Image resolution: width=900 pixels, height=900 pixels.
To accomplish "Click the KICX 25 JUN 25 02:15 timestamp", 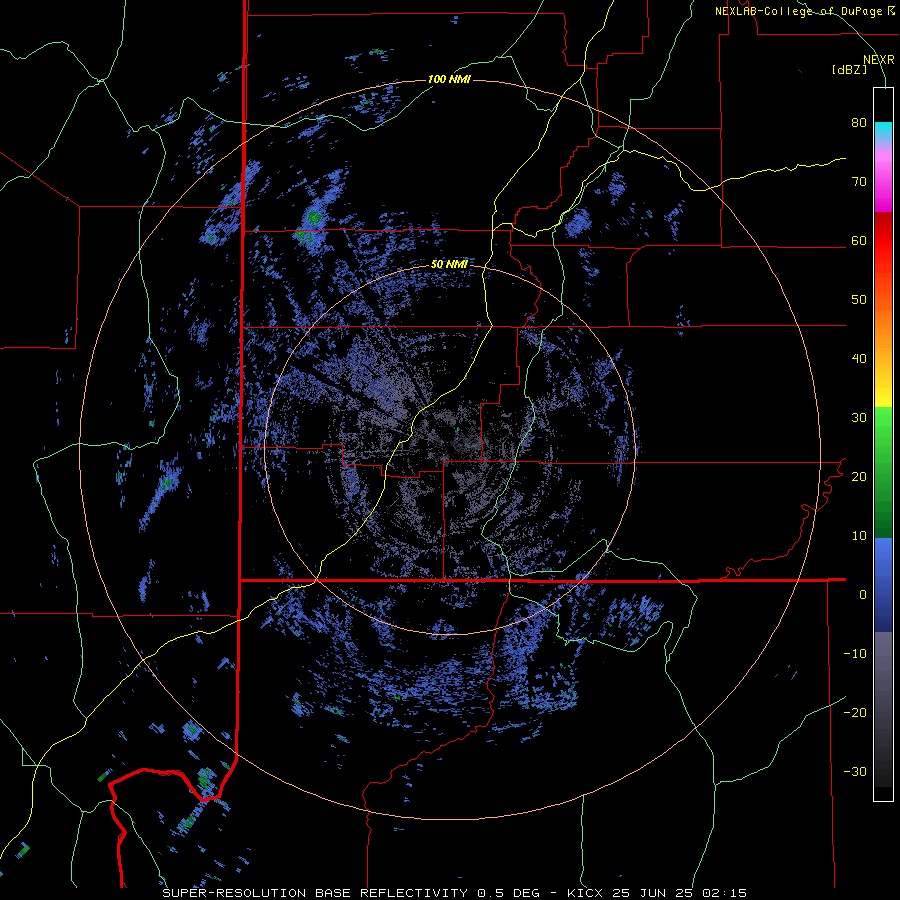I will coord(657,893).
